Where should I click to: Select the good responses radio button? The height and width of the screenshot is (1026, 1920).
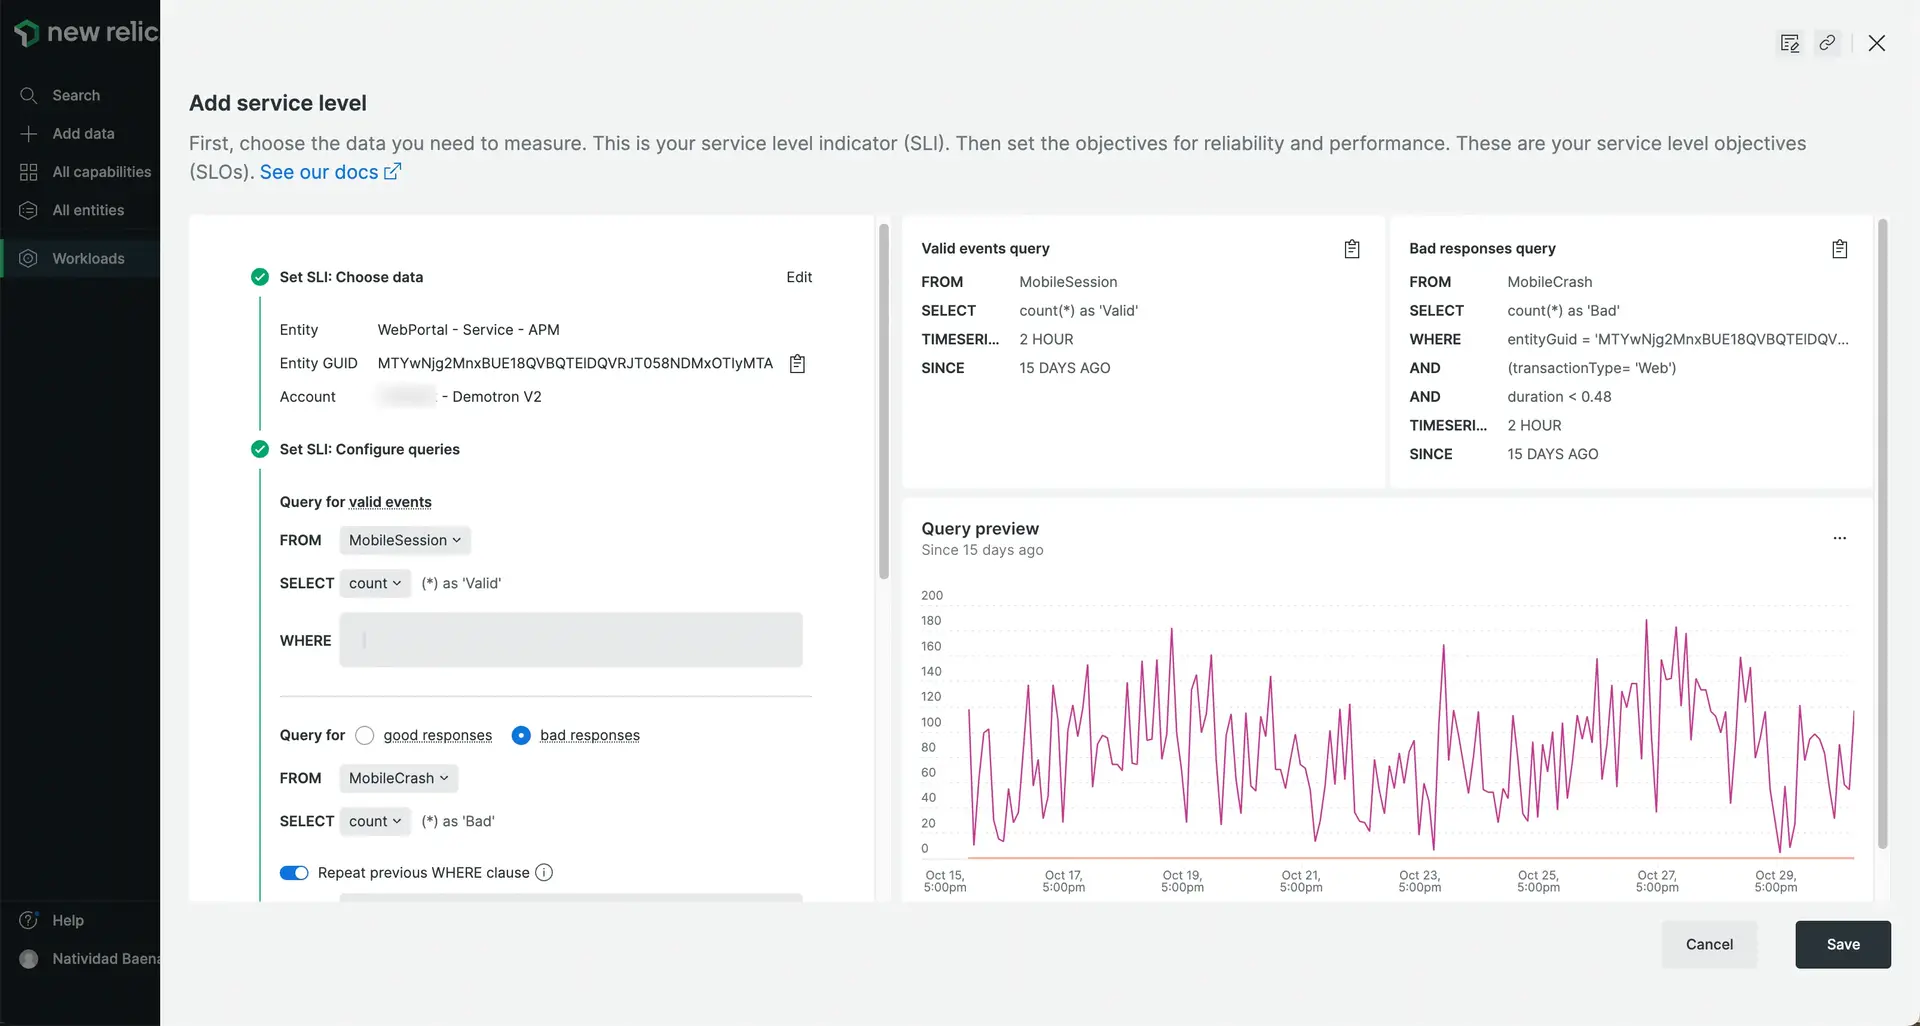tap(365, 736)
